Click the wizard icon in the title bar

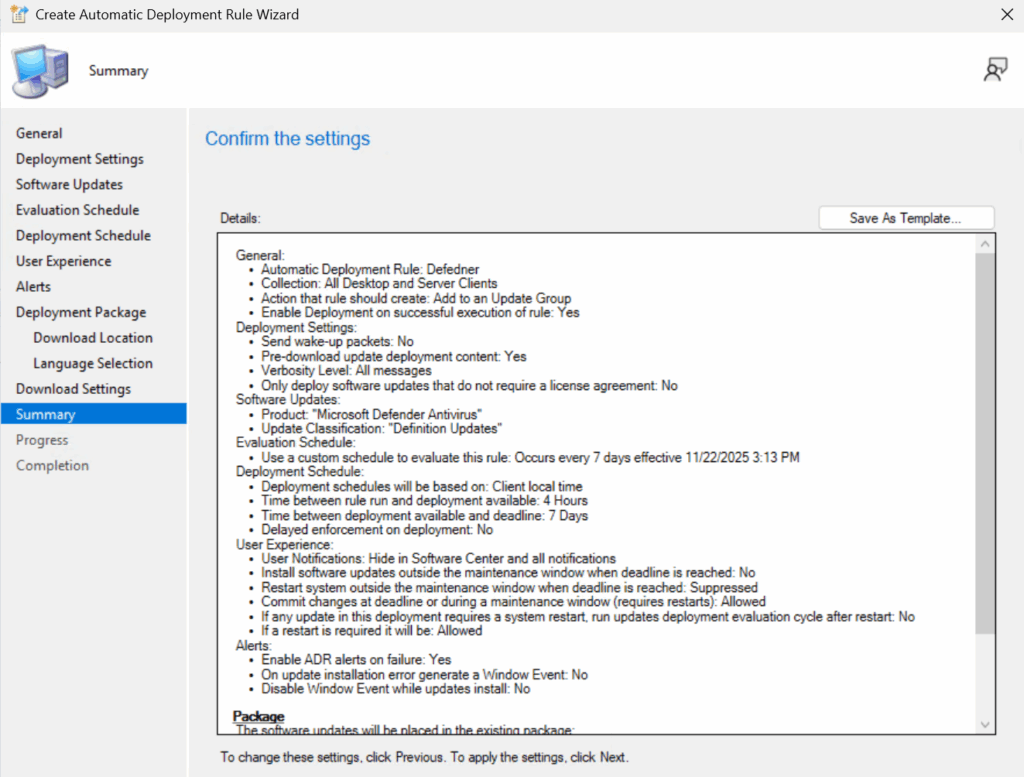click(x=17, y=15)
